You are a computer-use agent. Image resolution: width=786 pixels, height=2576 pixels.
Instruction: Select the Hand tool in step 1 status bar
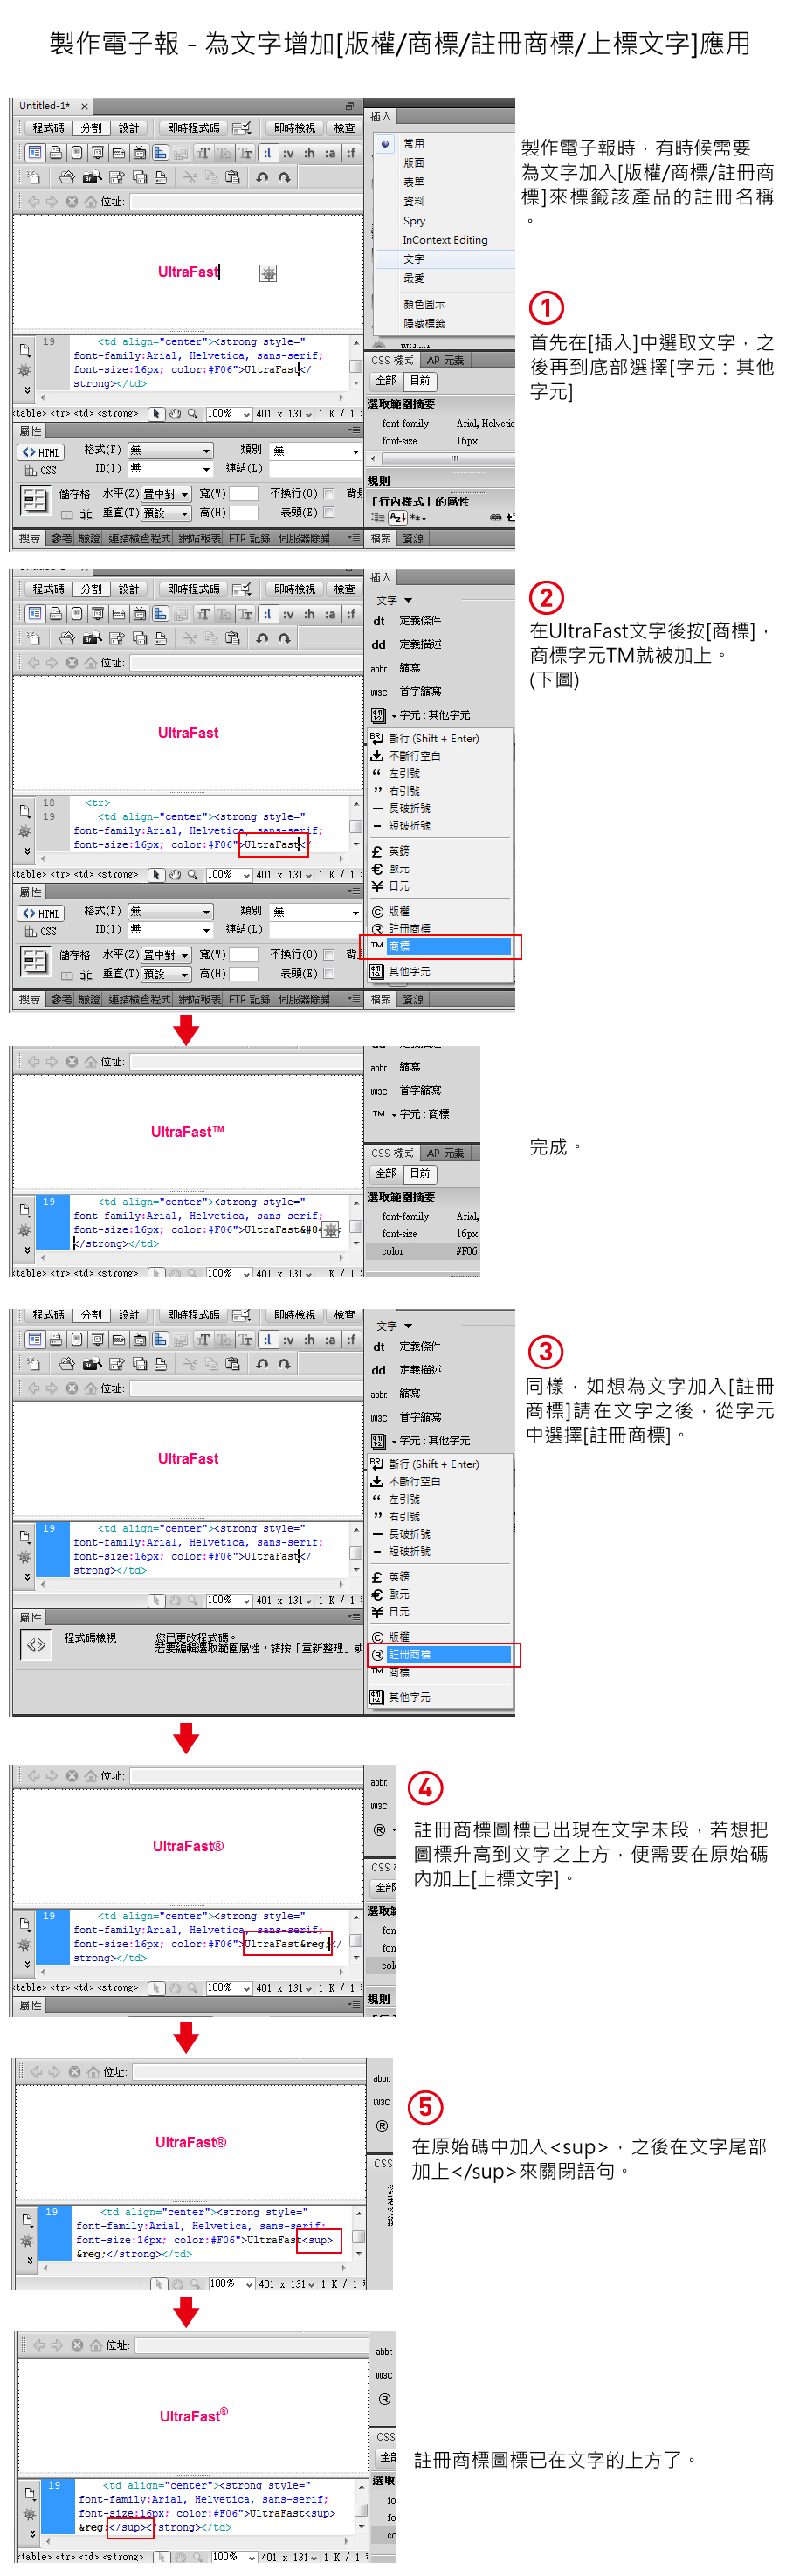point(174,414)
